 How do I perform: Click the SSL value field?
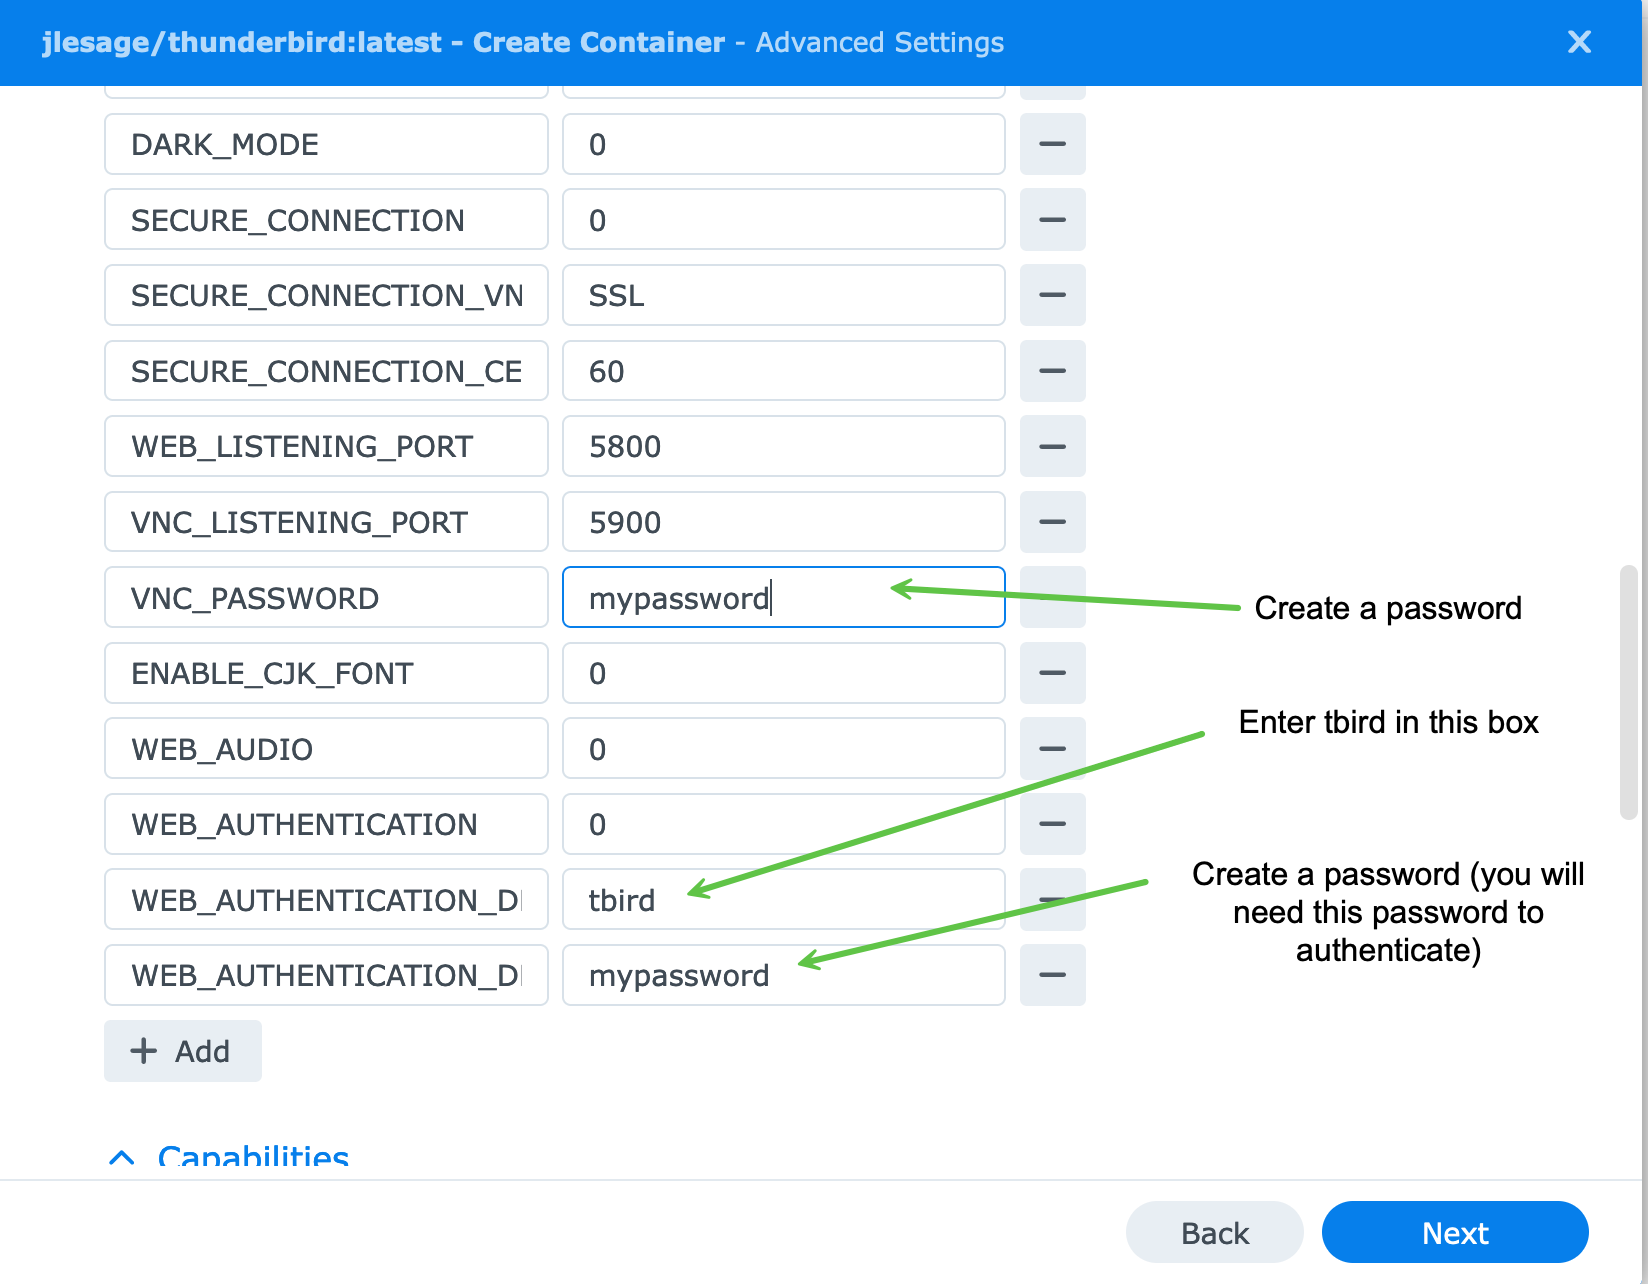(x=783, y=295)
